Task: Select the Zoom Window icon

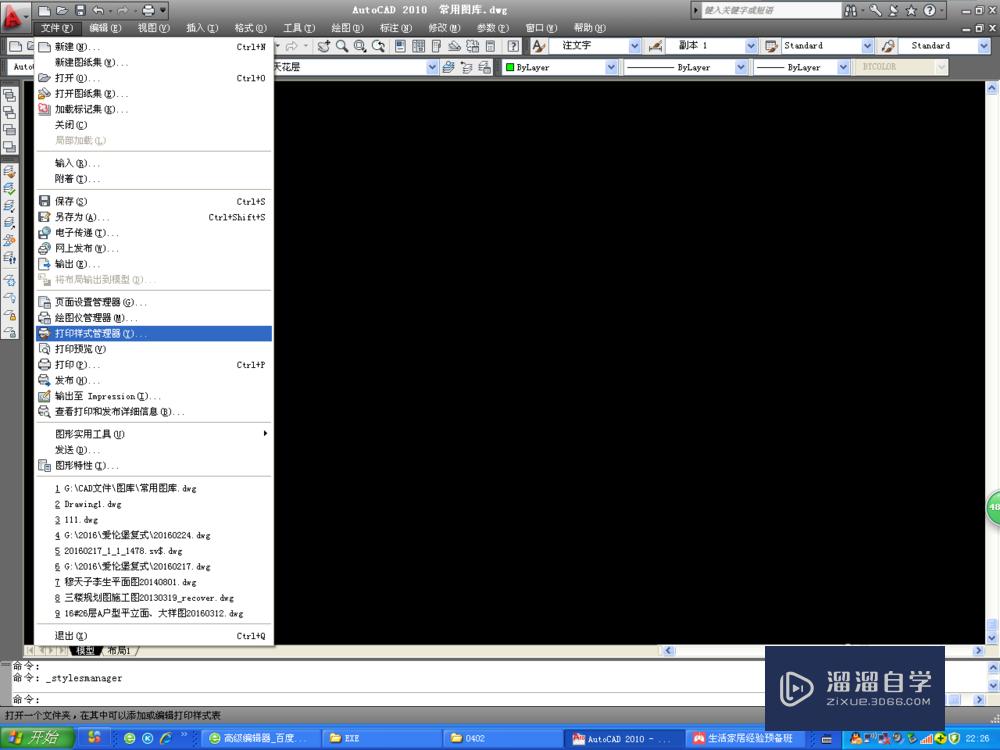Action: (360, 46)
